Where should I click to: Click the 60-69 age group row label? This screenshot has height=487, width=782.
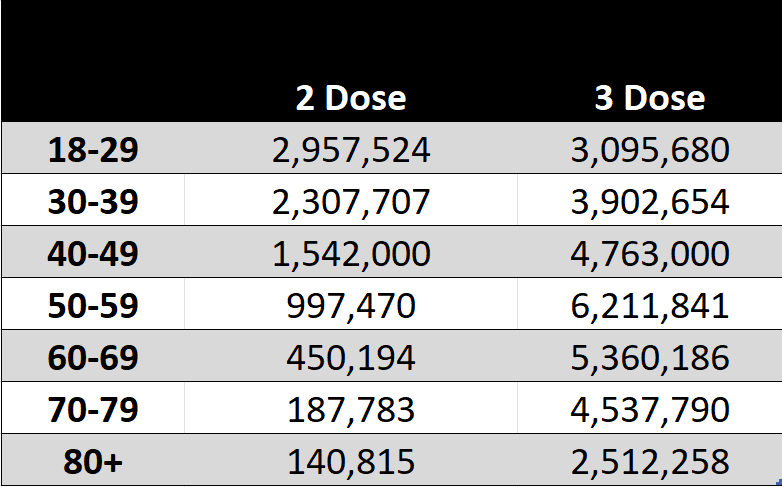tap(93, 357)
